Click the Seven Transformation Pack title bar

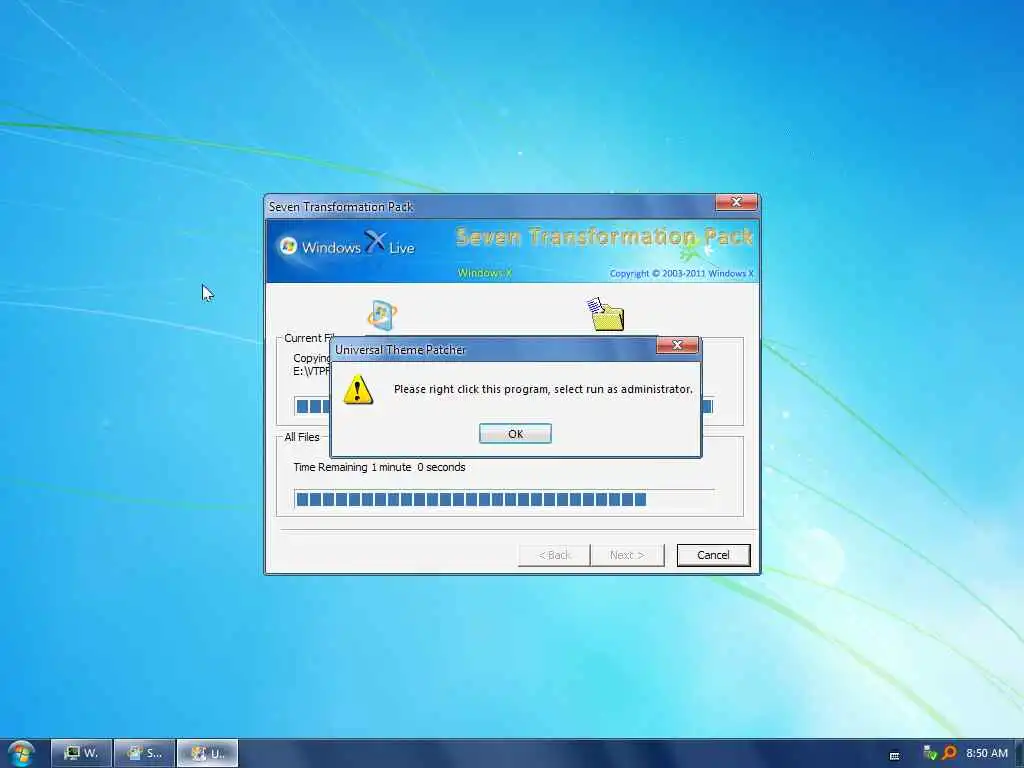490,206
